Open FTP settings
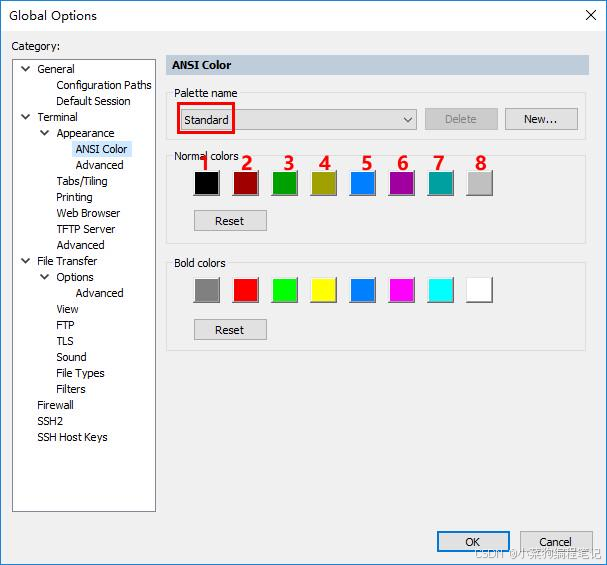The image size is (607, 565). (x=65, y=325)
